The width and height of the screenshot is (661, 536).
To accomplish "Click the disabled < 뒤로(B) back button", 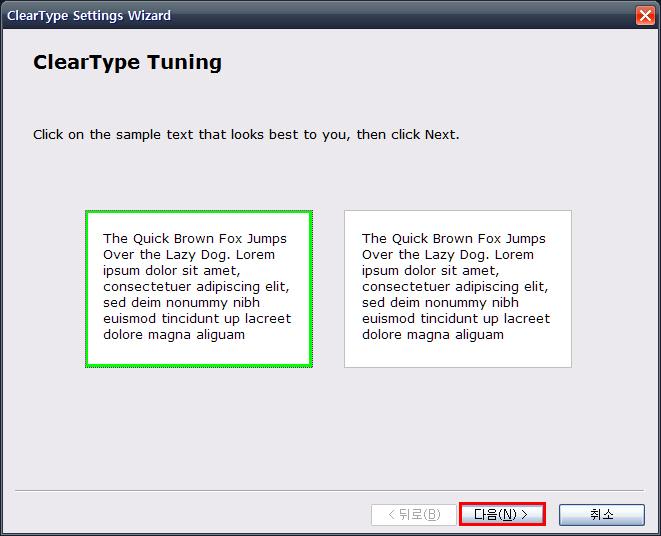I will click(414, 514).
